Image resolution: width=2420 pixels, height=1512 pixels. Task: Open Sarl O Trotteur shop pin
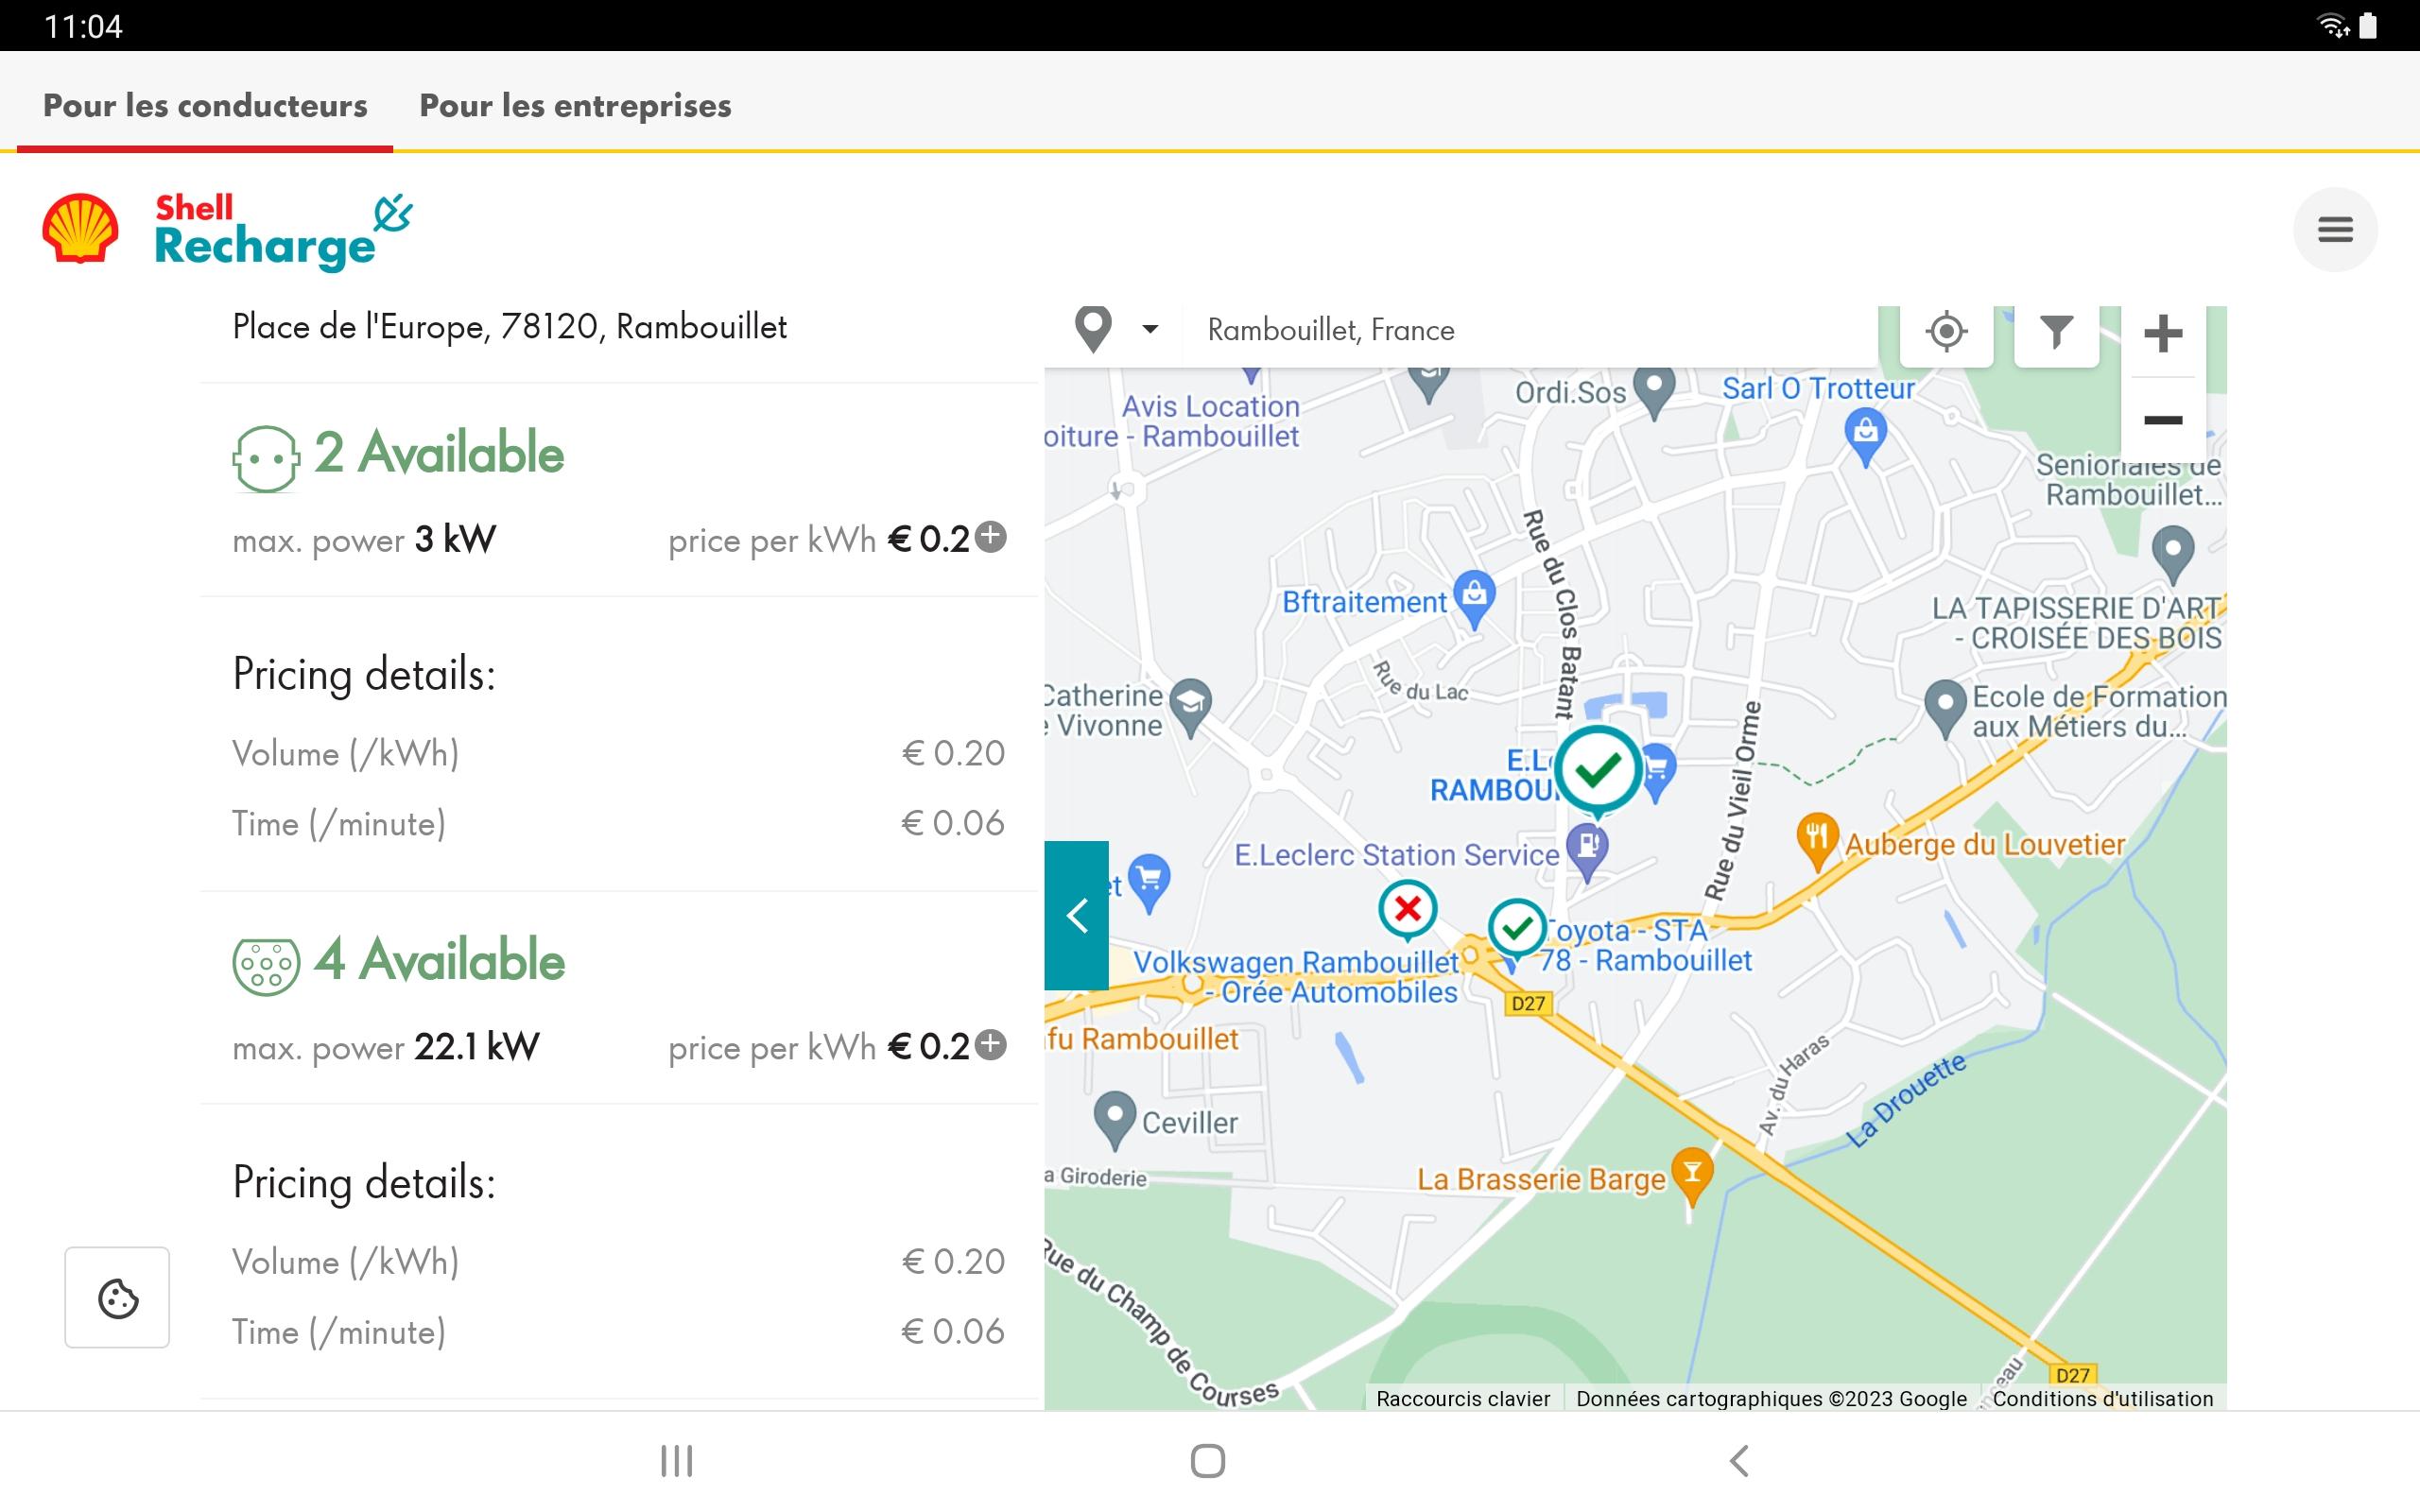tap(1865, 435)
